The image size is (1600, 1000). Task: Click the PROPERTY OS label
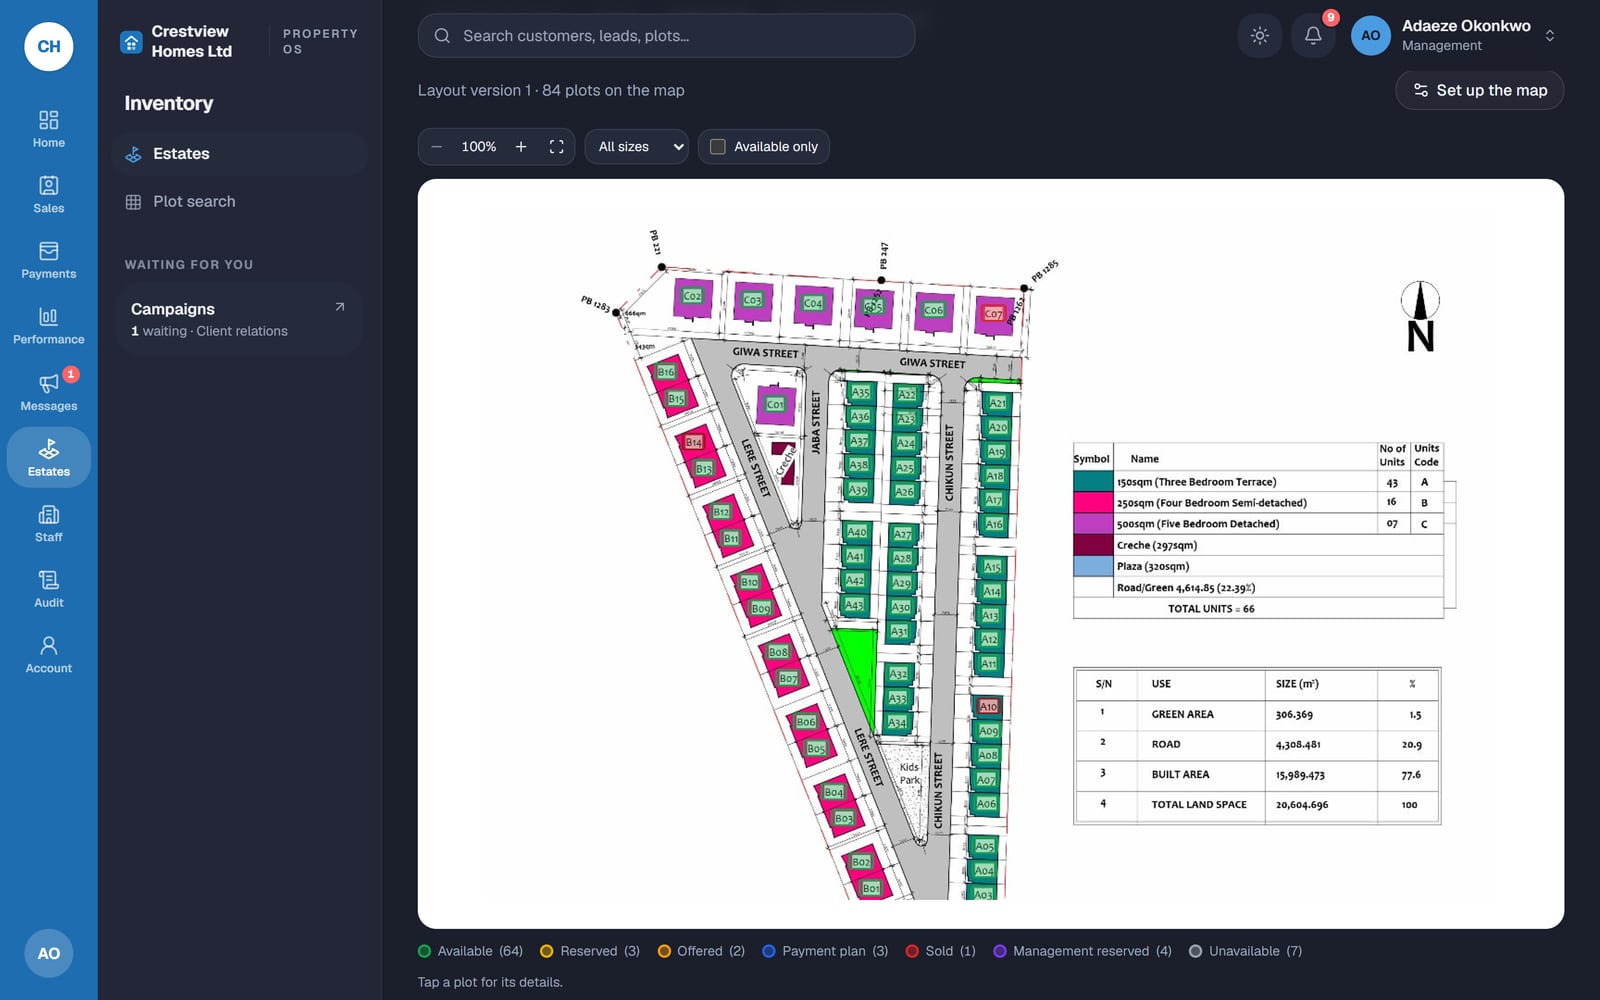320,41
